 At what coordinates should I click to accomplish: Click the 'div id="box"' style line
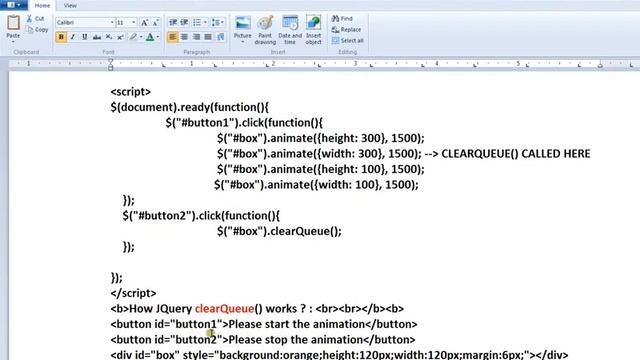pos(339,355)
